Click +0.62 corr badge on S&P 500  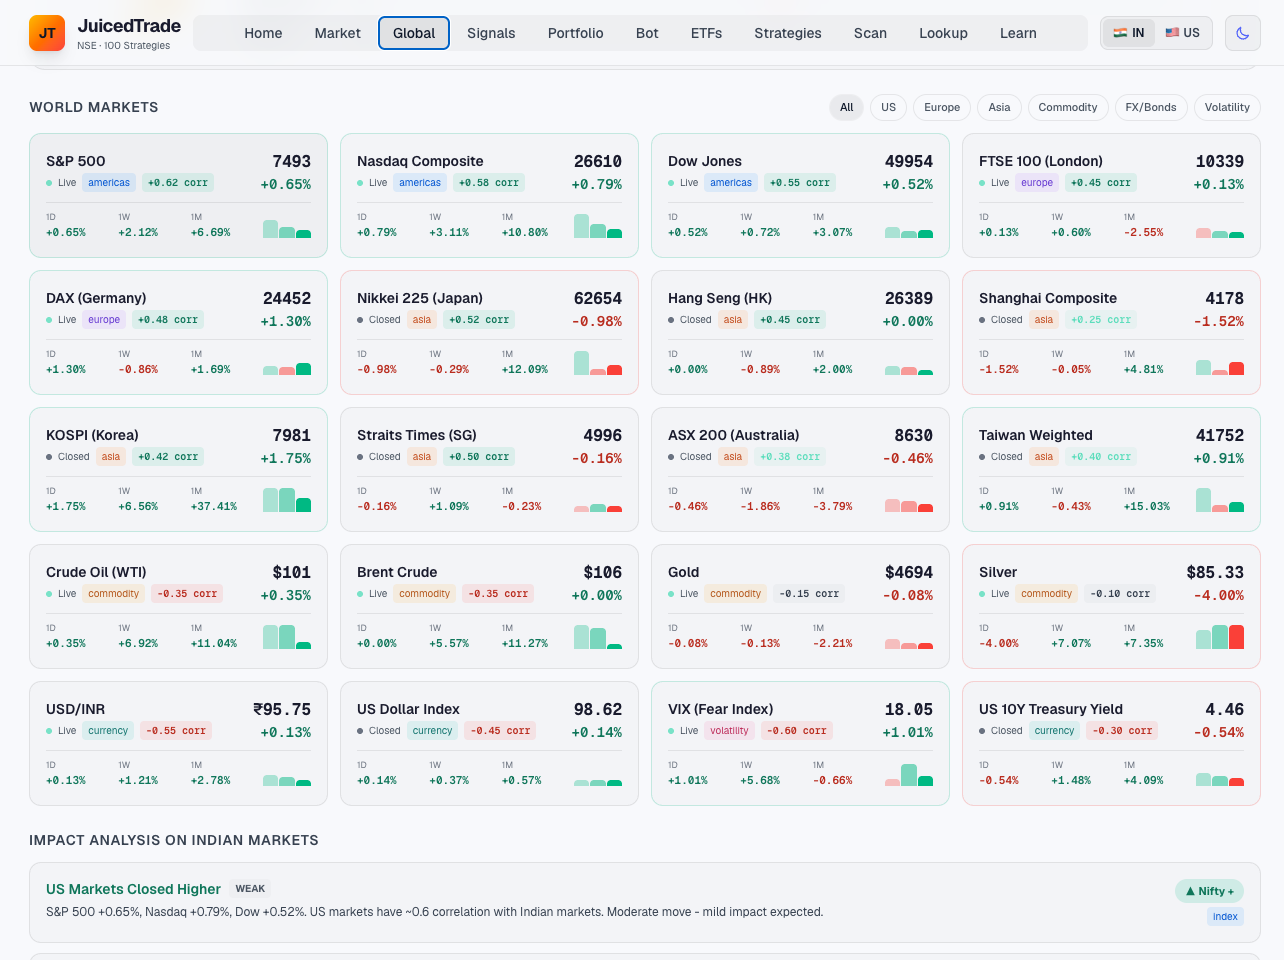click(x=178, y=183)
